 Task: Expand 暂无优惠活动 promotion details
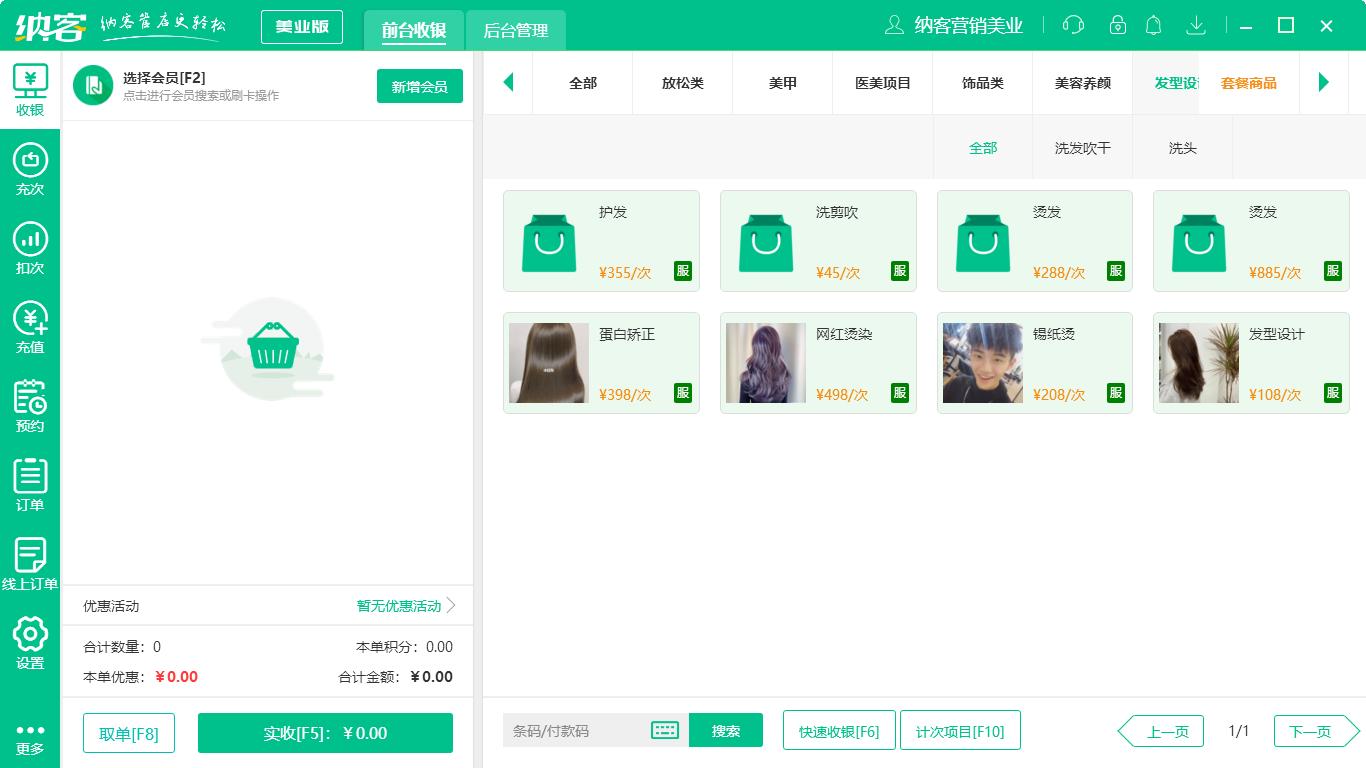[x=398, y=606]
